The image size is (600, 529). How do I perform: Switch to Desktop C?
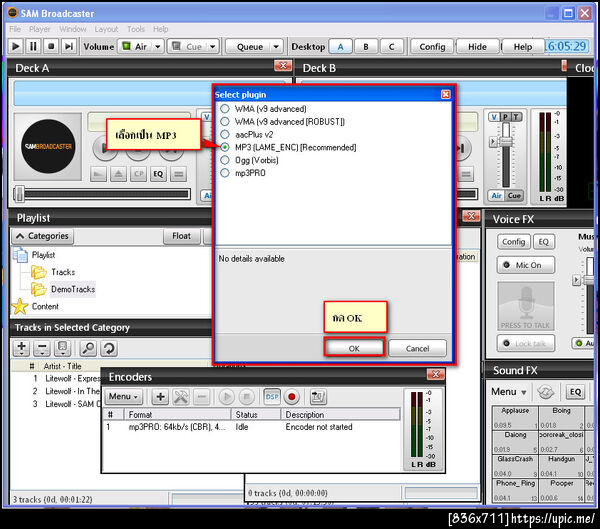pos(391,47)
